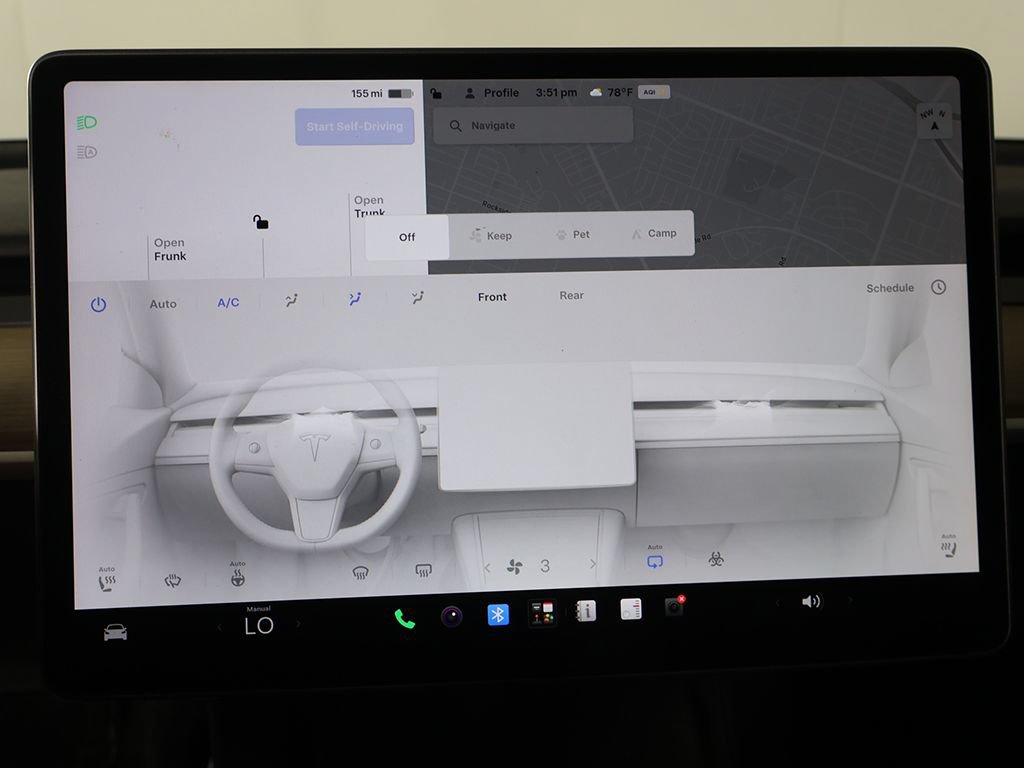Tap Start Self-Driving button
Image resolution: width=1024 pixels, height=768 pixels.
click(x=355, y=127)
